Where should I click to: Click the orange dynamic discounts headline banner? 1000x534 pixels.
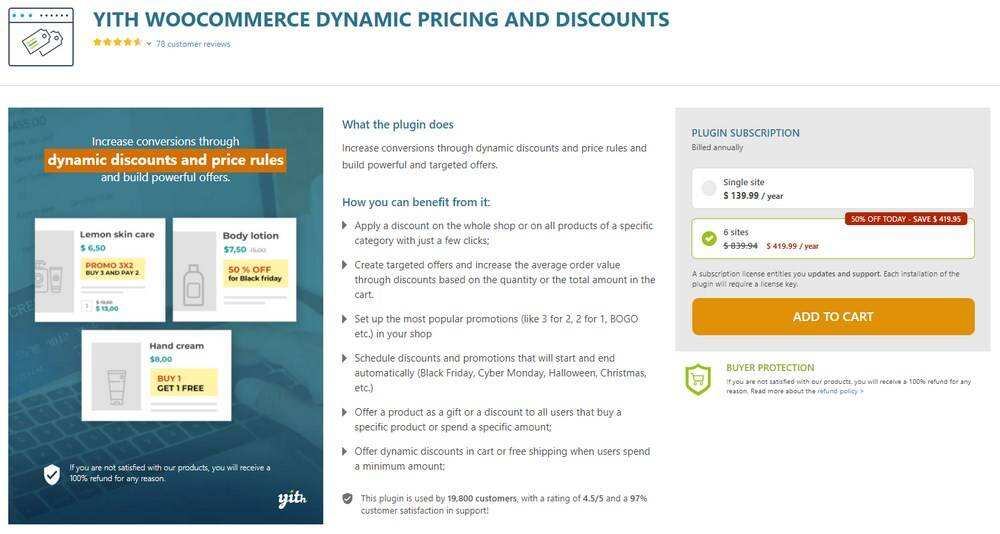click(165, 160)
